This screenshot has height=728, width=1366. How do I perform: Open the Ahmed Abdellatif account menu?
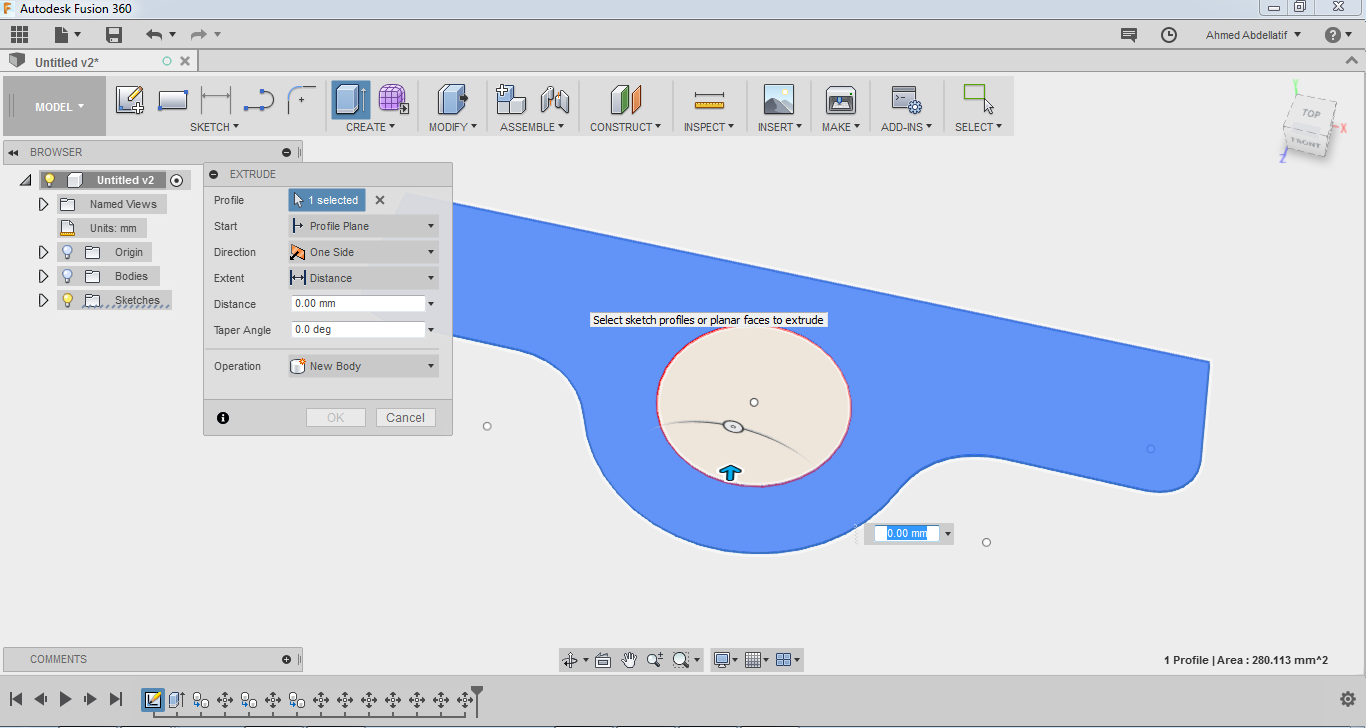point(1254,35)
